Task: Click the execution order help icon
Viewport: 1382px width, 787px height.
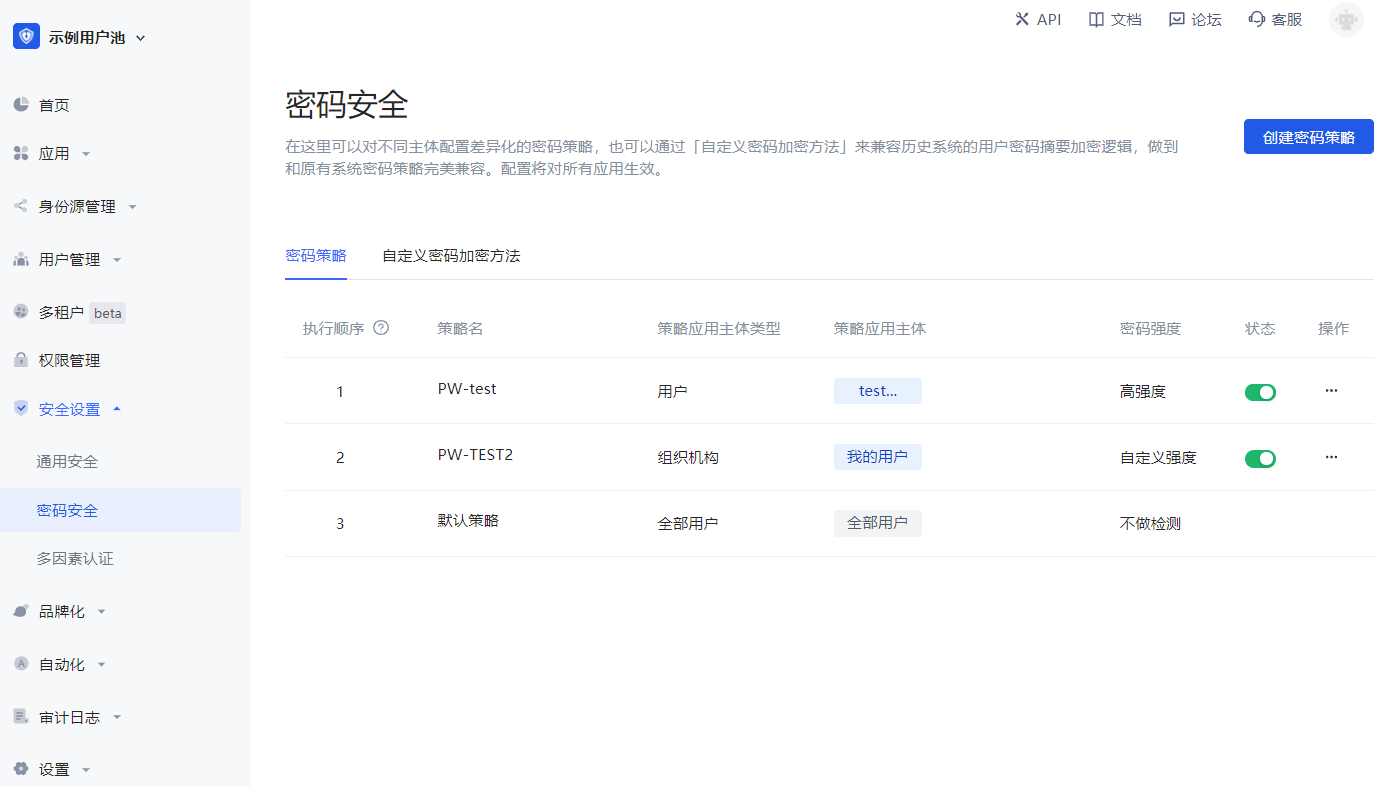Action: coord(381,328)
